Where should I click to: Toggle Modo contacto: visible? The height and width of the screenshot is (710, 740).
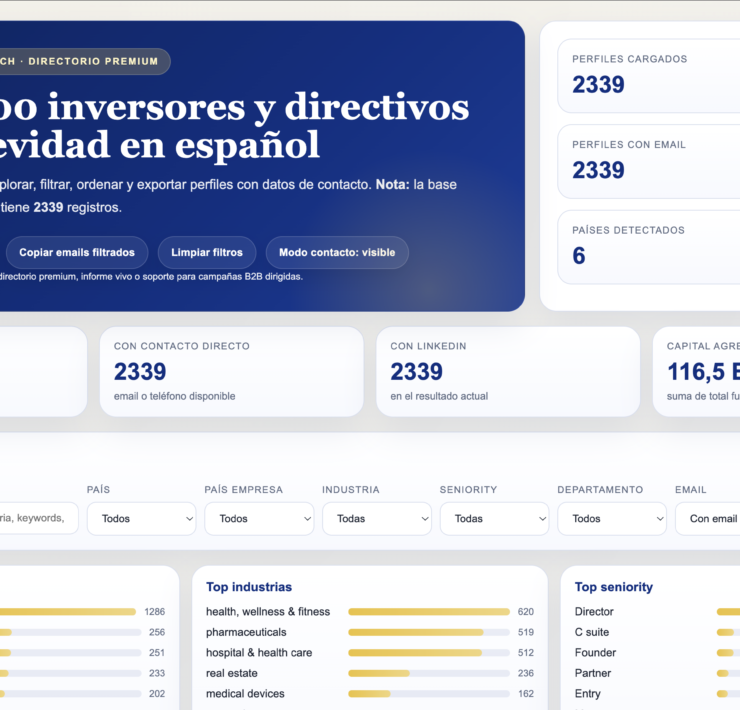[337, 252]
